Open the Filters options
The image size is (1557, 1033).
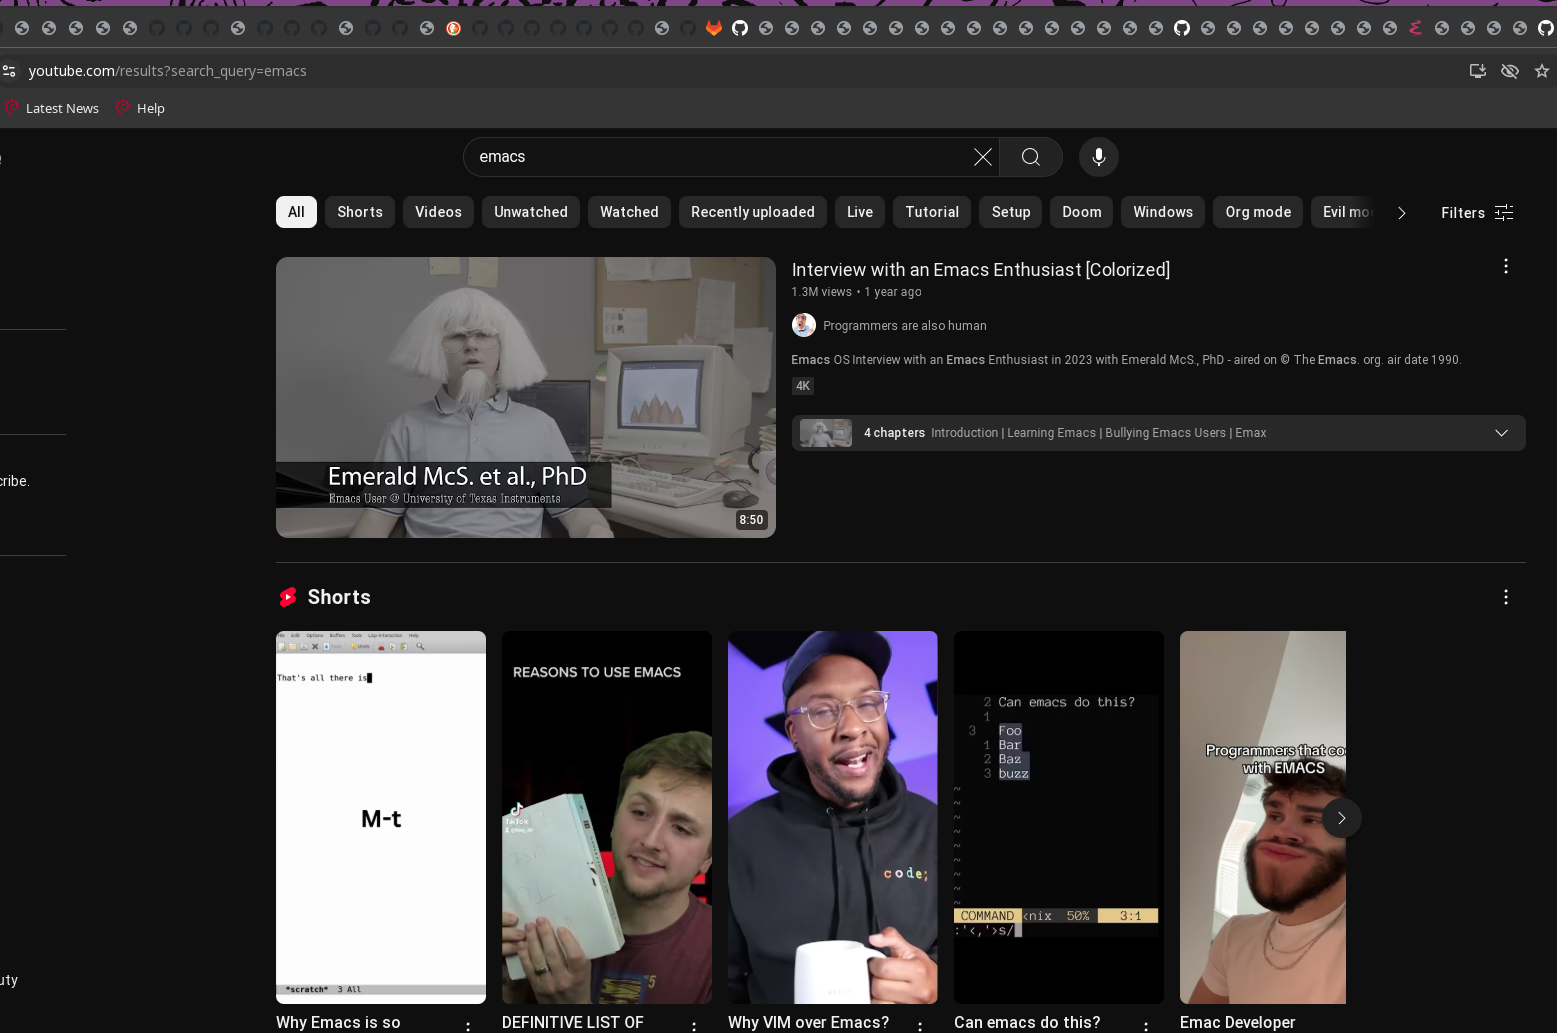click(x=1476, y=212)
